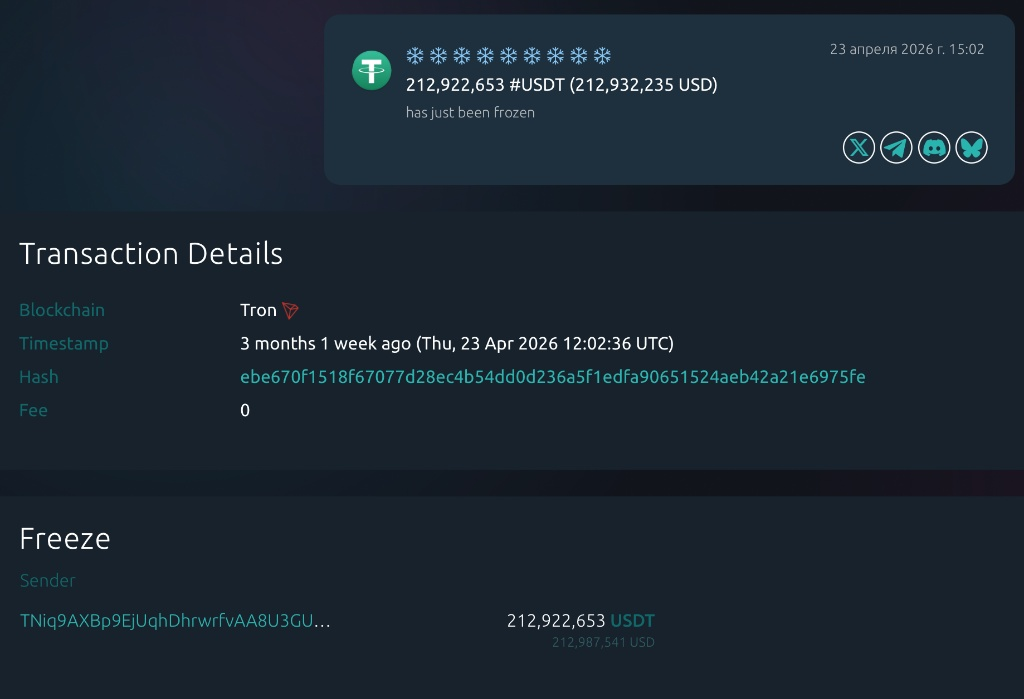Click the Sender label
The image size is (1024, 699).
pyautogui.click(x=48, y=581)
